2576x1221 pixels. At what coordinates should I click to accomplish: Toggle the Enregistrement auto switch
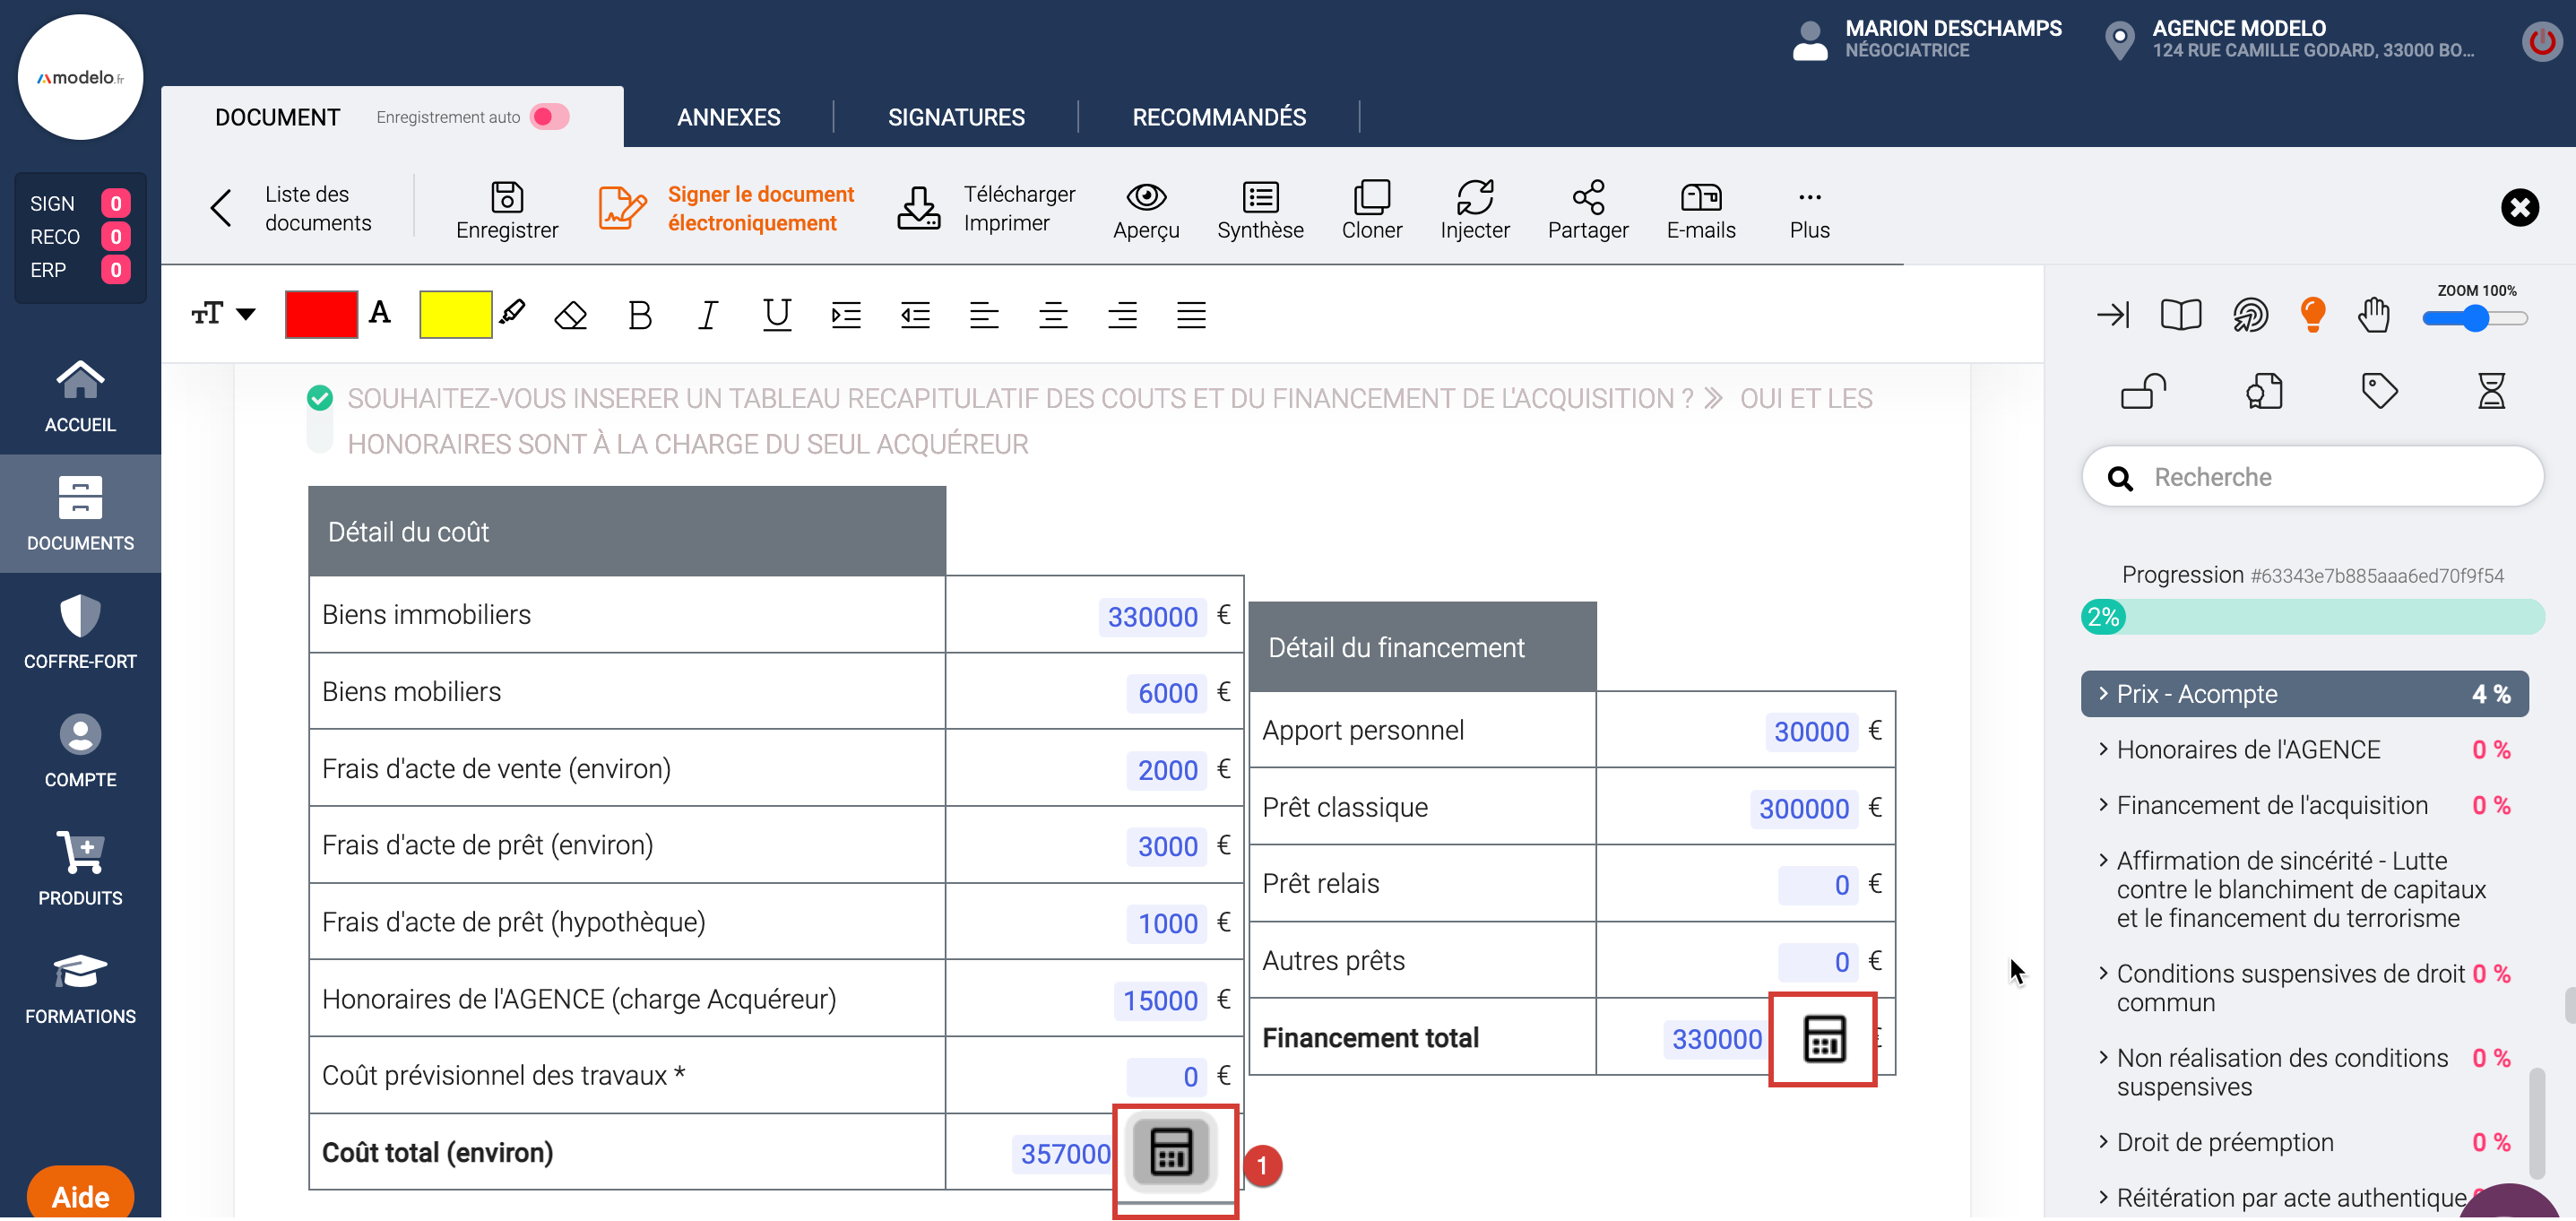coord(549,117)
